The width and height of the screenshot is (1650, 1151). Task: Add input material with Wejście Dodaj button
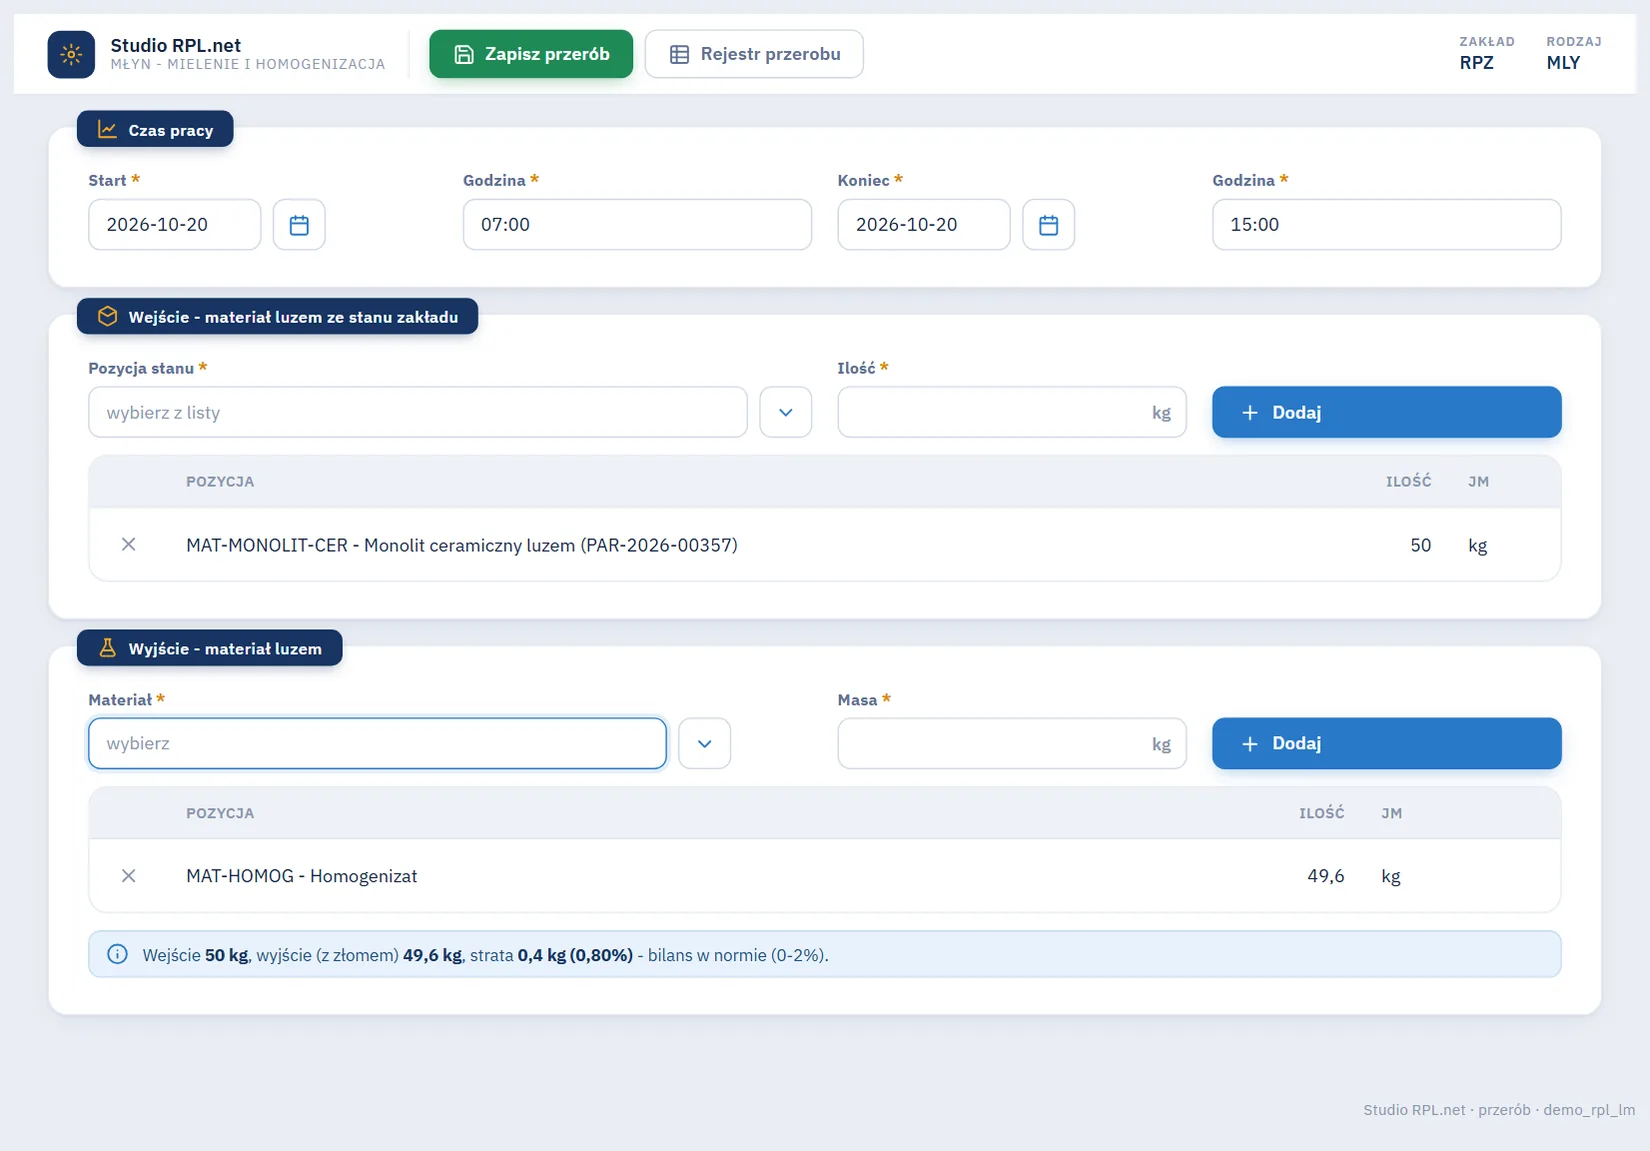[x=1386, y=412]
